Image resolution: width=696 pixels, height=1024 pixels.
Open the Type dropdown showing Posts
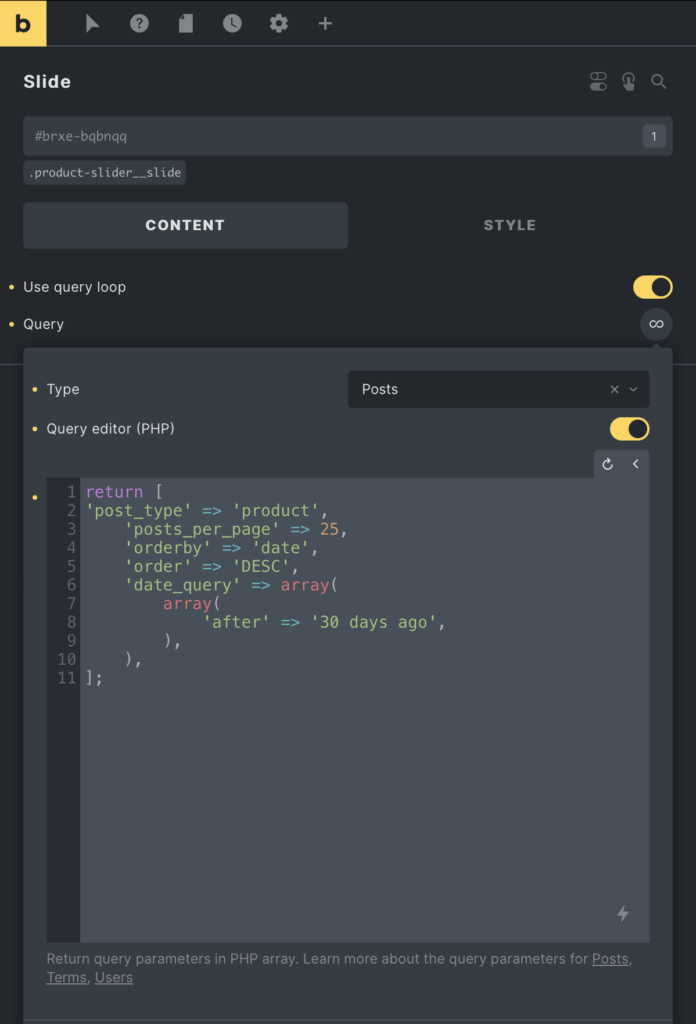(498, 389)
